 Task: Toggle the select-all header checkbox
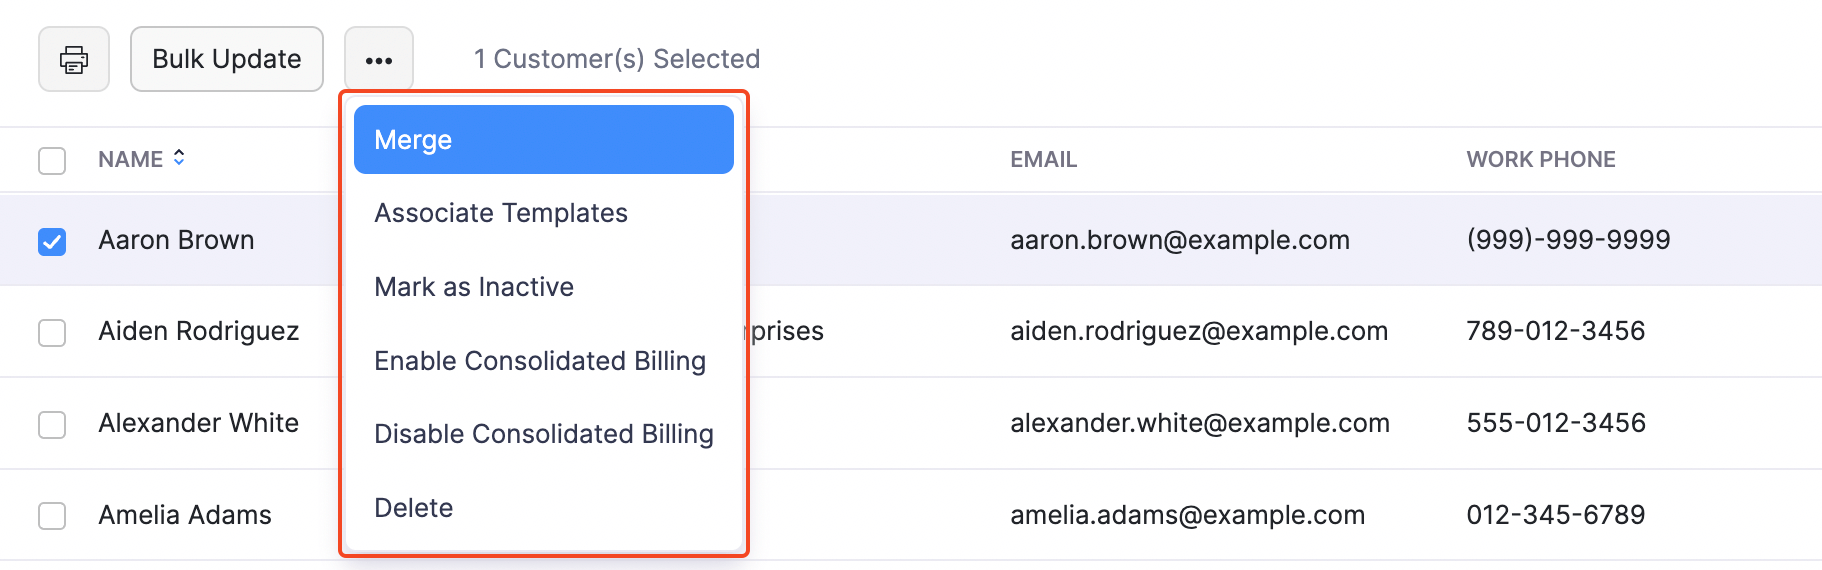coord(52,160)
